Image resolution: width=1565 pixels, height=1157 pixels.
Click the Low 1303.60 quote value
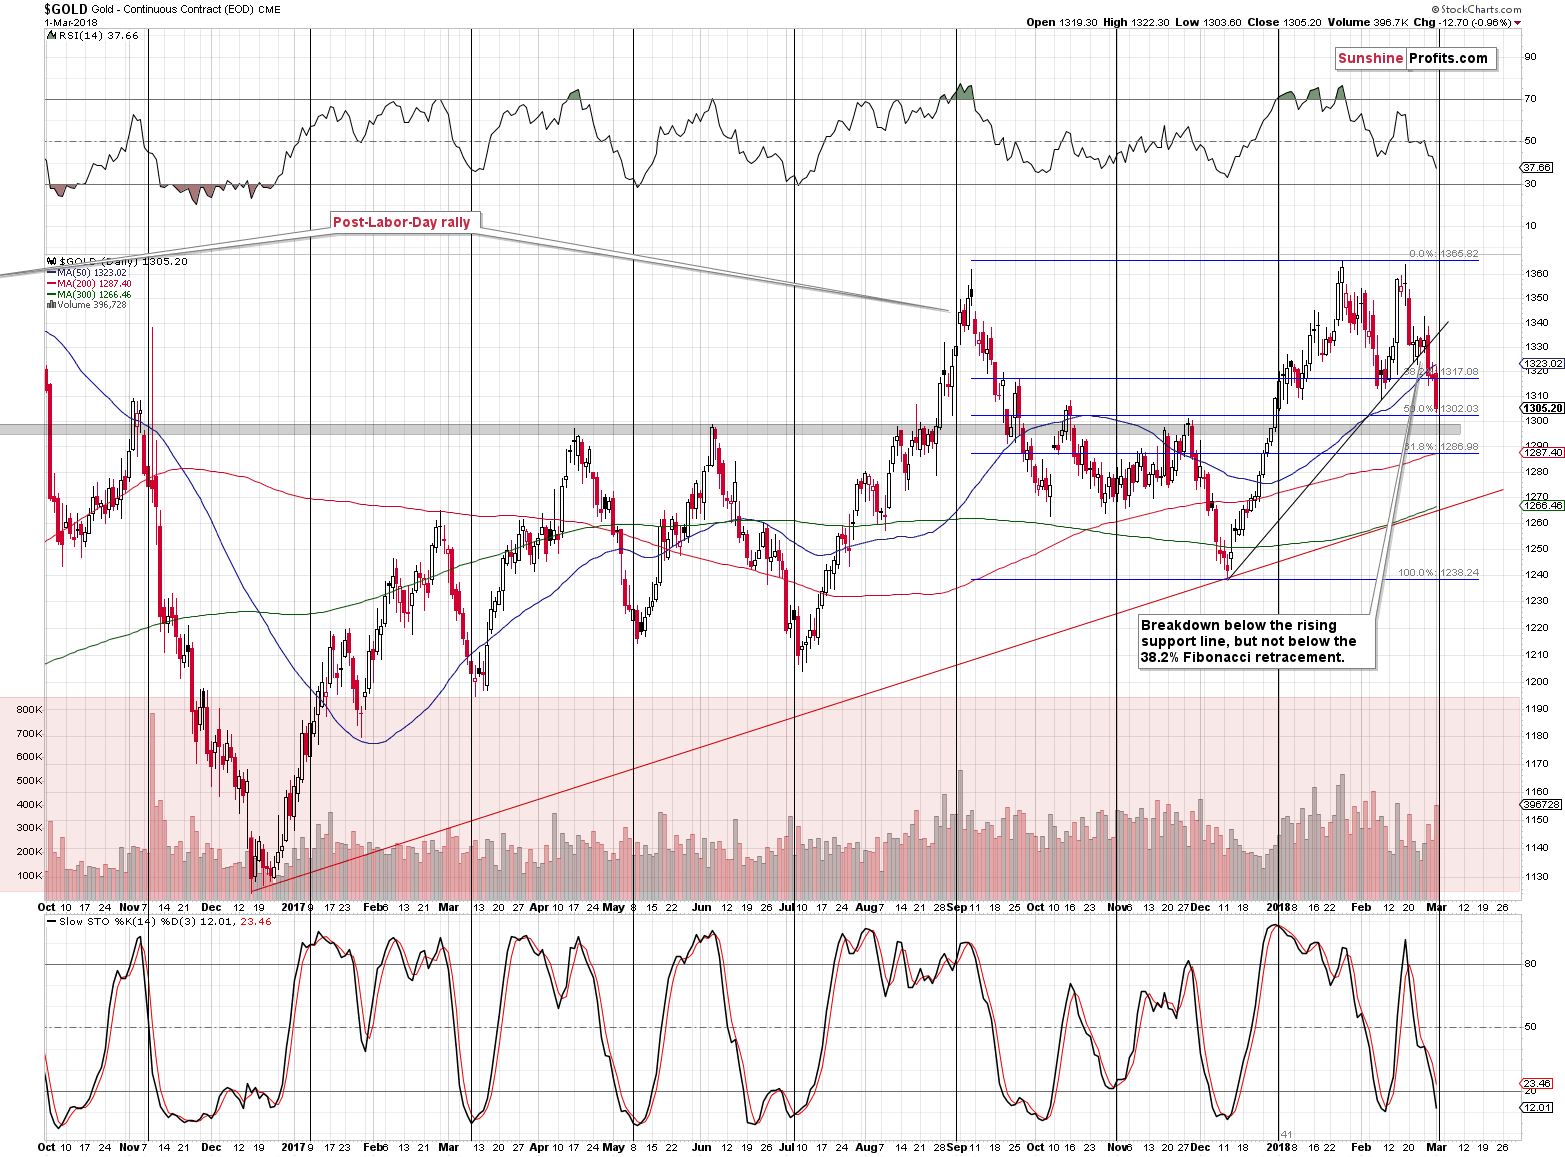pyautogui.click(x=1208, y=22)
